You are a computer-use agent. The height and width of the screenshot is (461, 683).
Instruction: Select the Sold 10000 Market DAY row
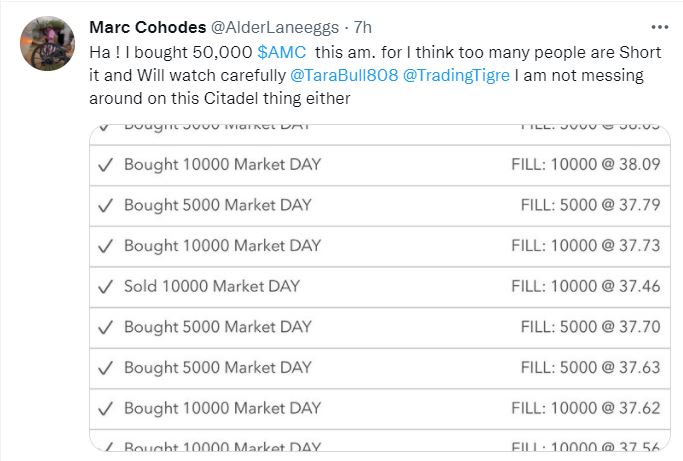[x=378, y=286]
